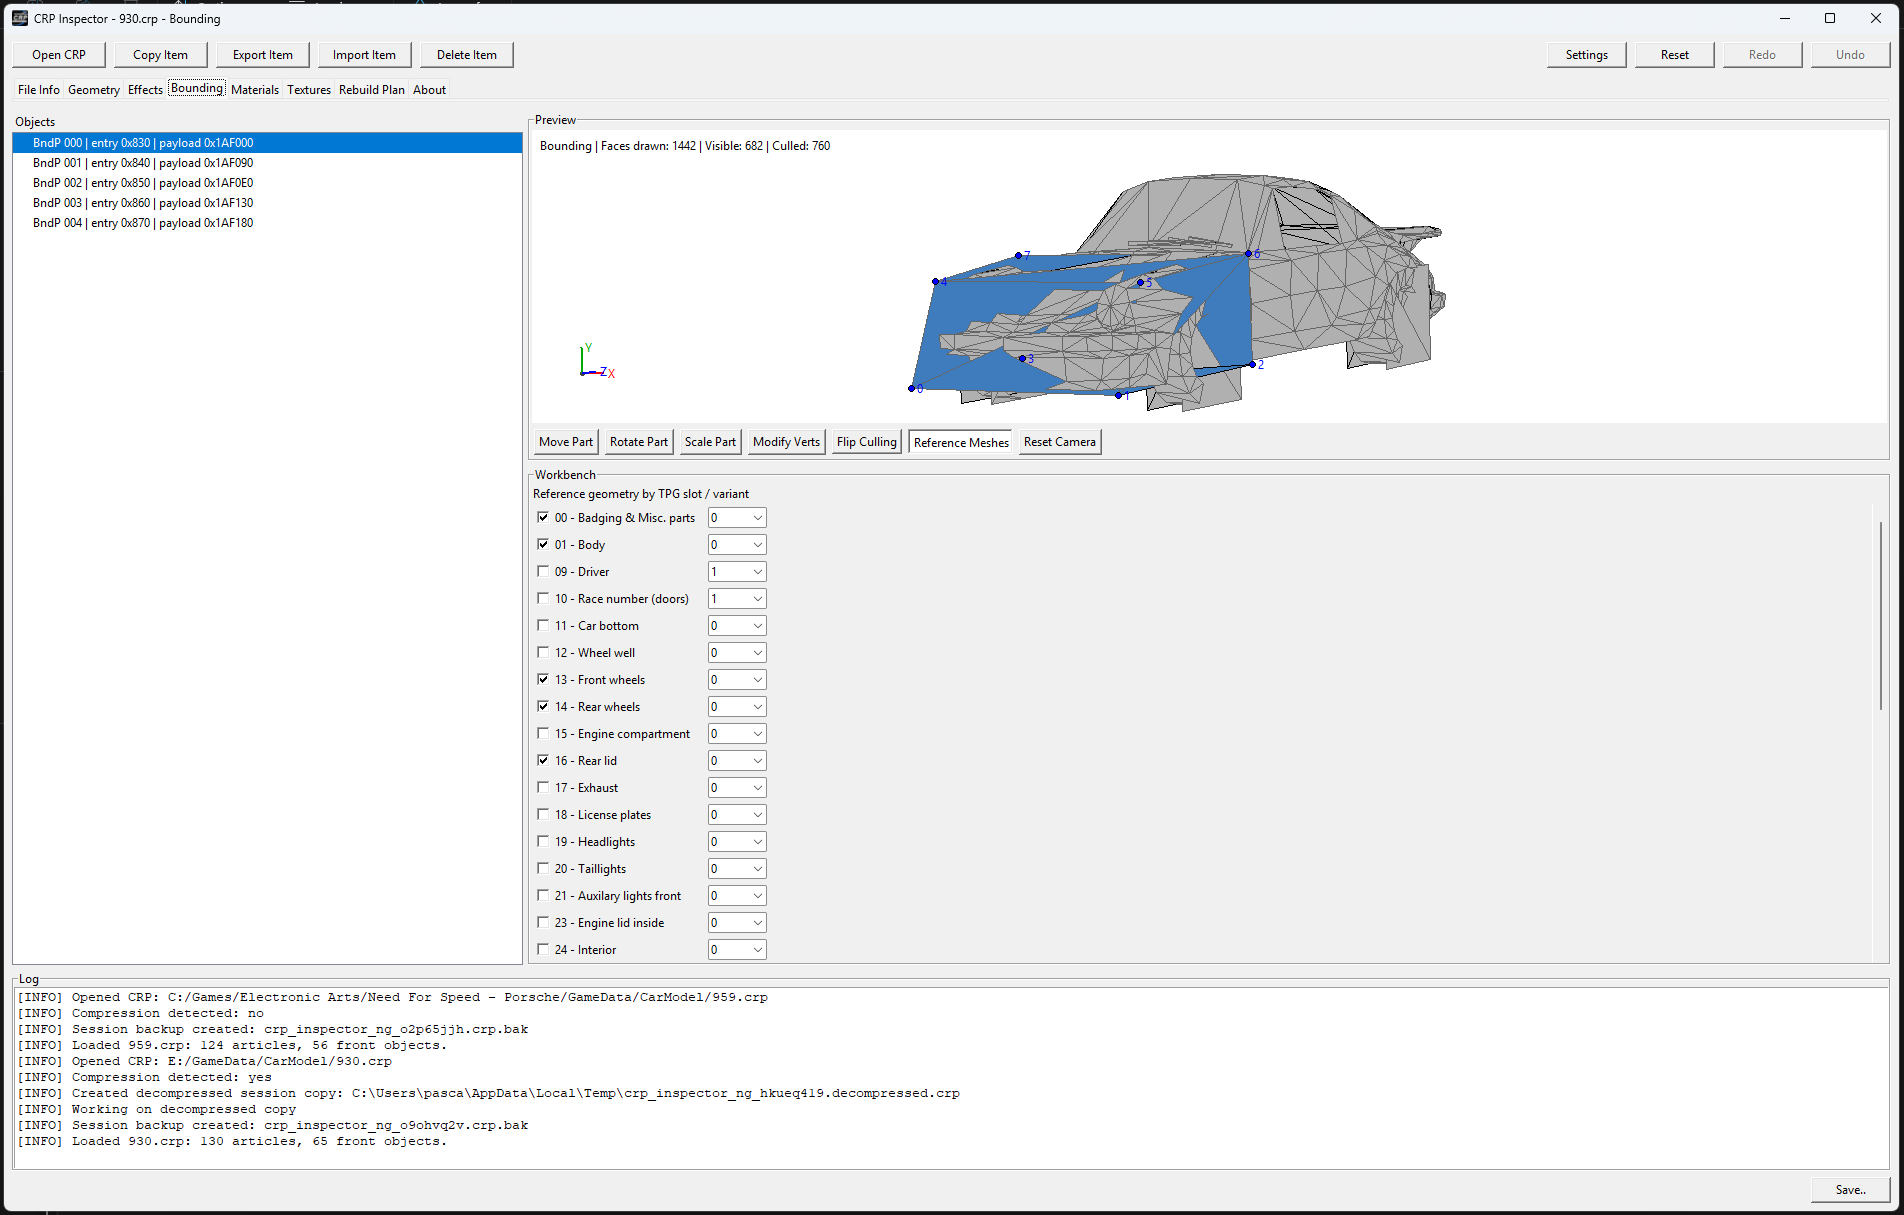Expand the Front wheels variant dropdown
1904x1215 pixels.
(x=737, y=680)
